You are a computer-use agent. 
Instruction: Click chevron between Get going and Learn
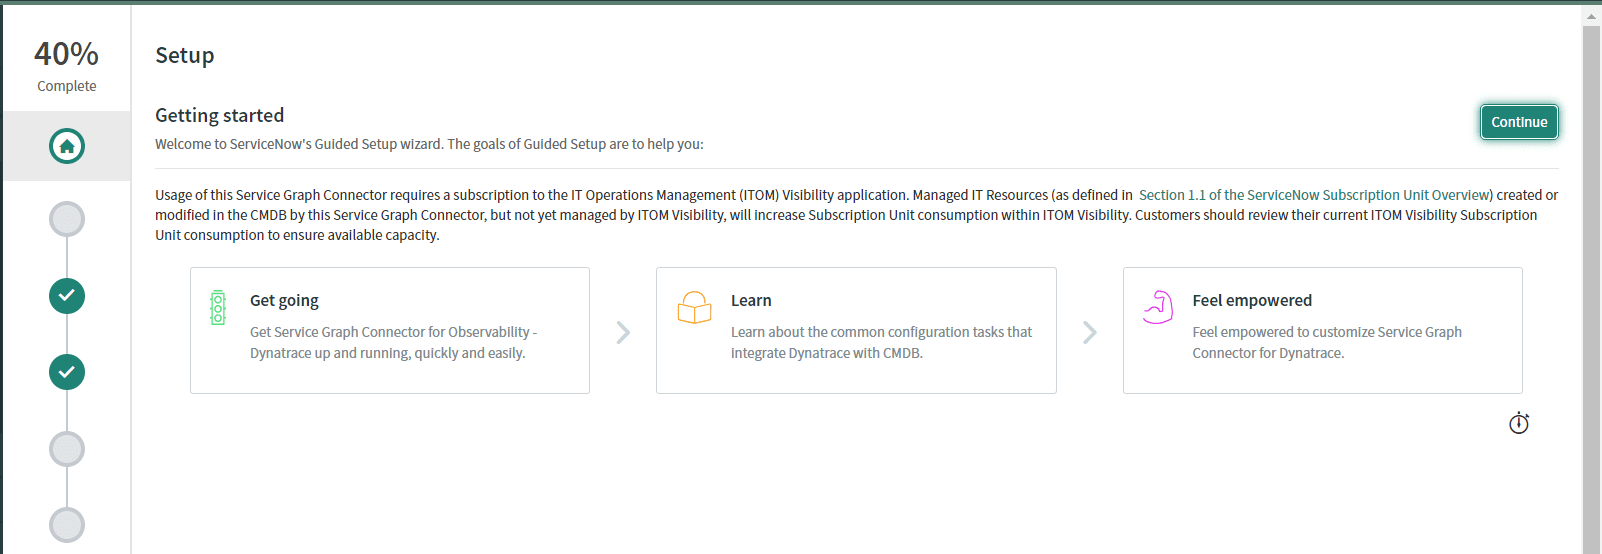623,332
